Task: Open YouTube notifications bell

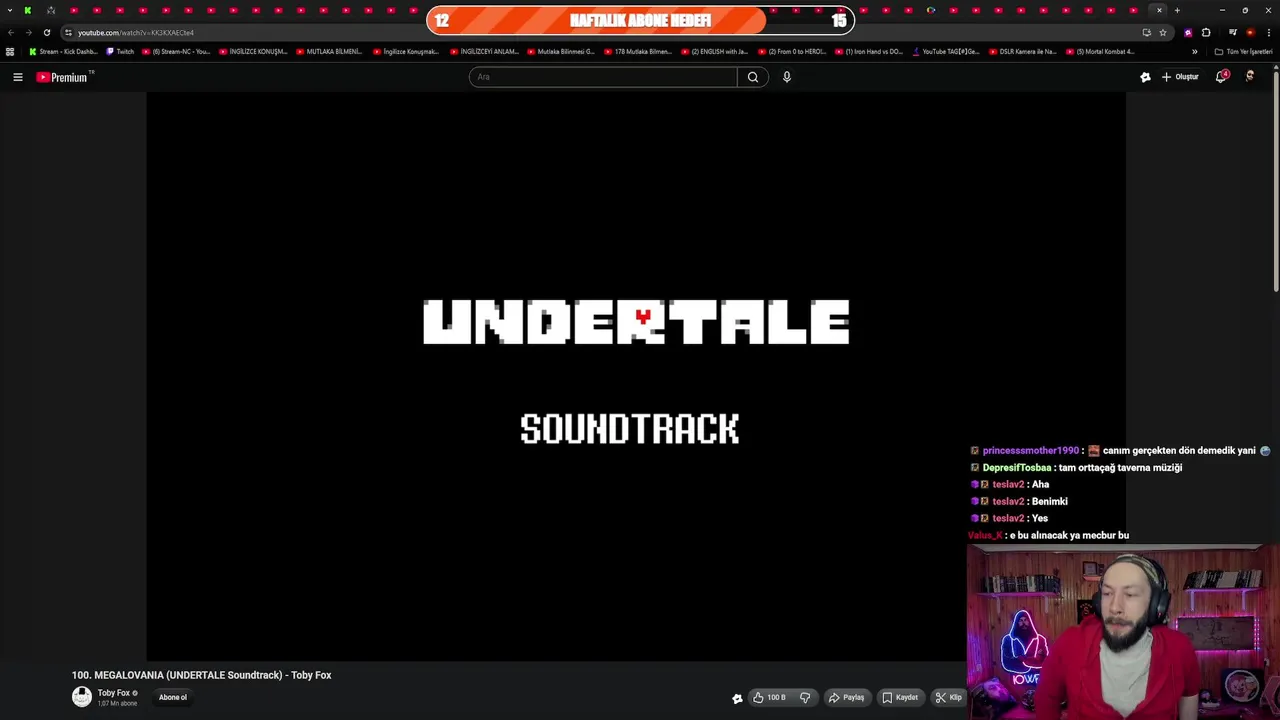Action: point(1221,77)
